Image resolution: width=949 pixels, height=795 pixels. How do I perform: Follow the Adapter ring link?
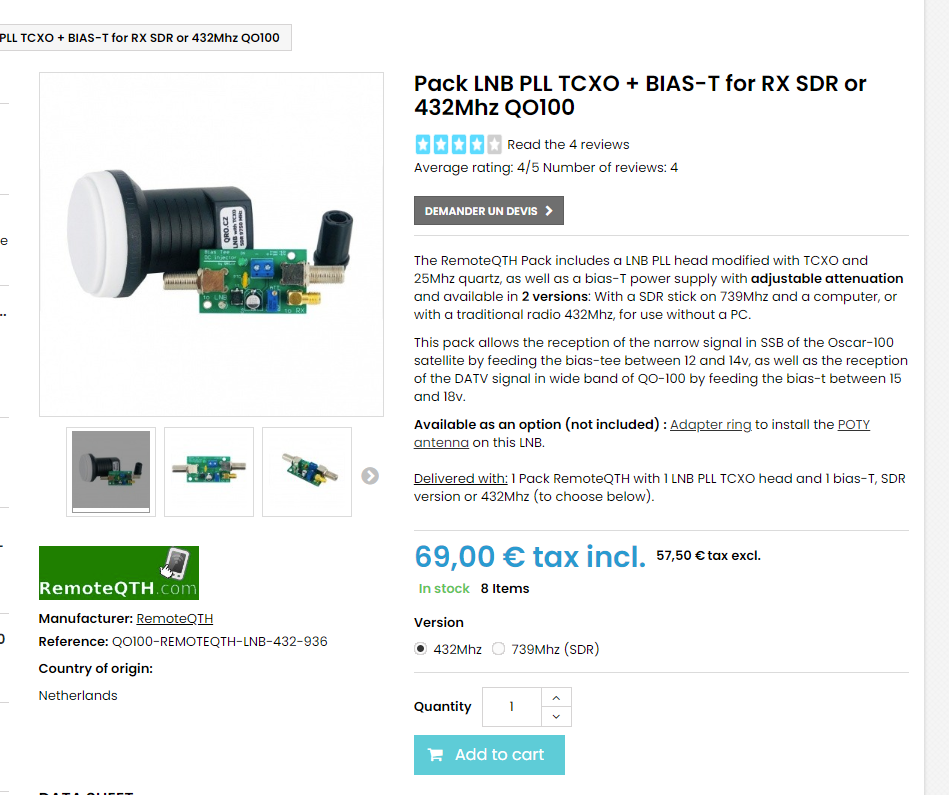click(x=711, y=425)
